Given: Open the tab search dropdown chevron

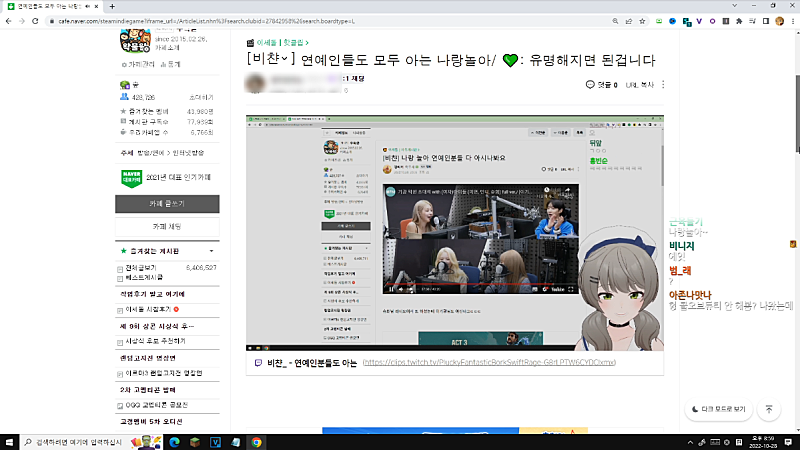Looking at the screenshot, I should point(735,6).
